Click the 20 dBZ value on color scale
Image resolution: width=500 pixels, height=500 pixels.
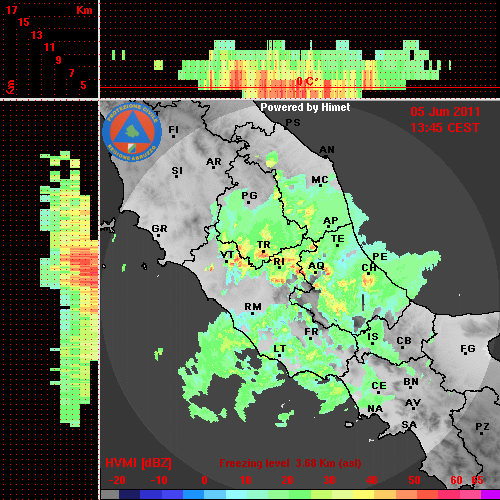287,480
